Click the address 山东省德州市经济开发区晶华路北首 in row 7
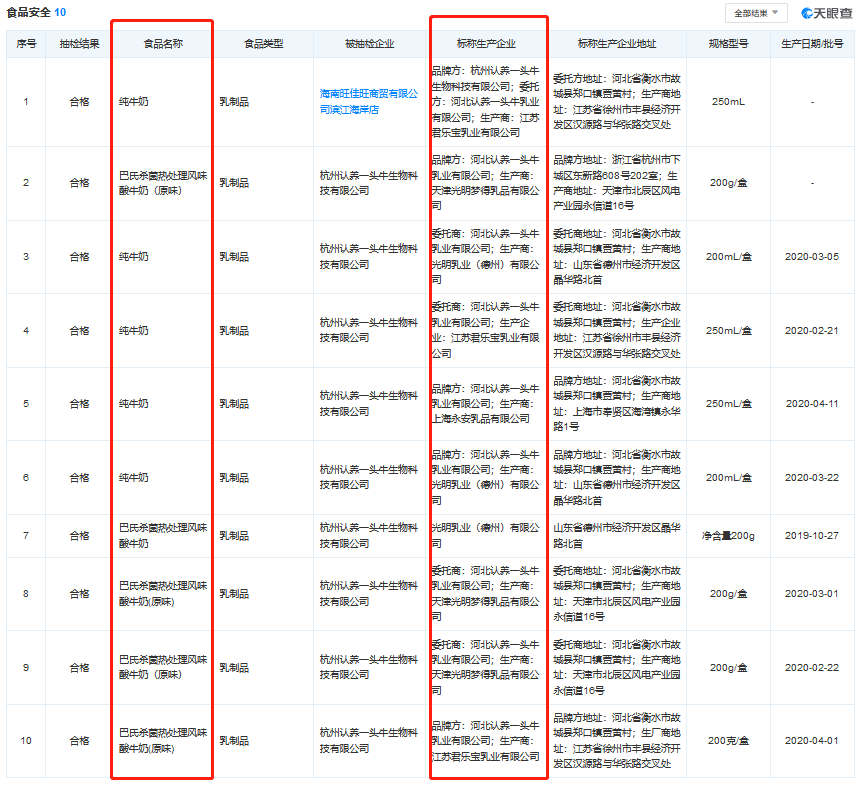 [617, 536]
